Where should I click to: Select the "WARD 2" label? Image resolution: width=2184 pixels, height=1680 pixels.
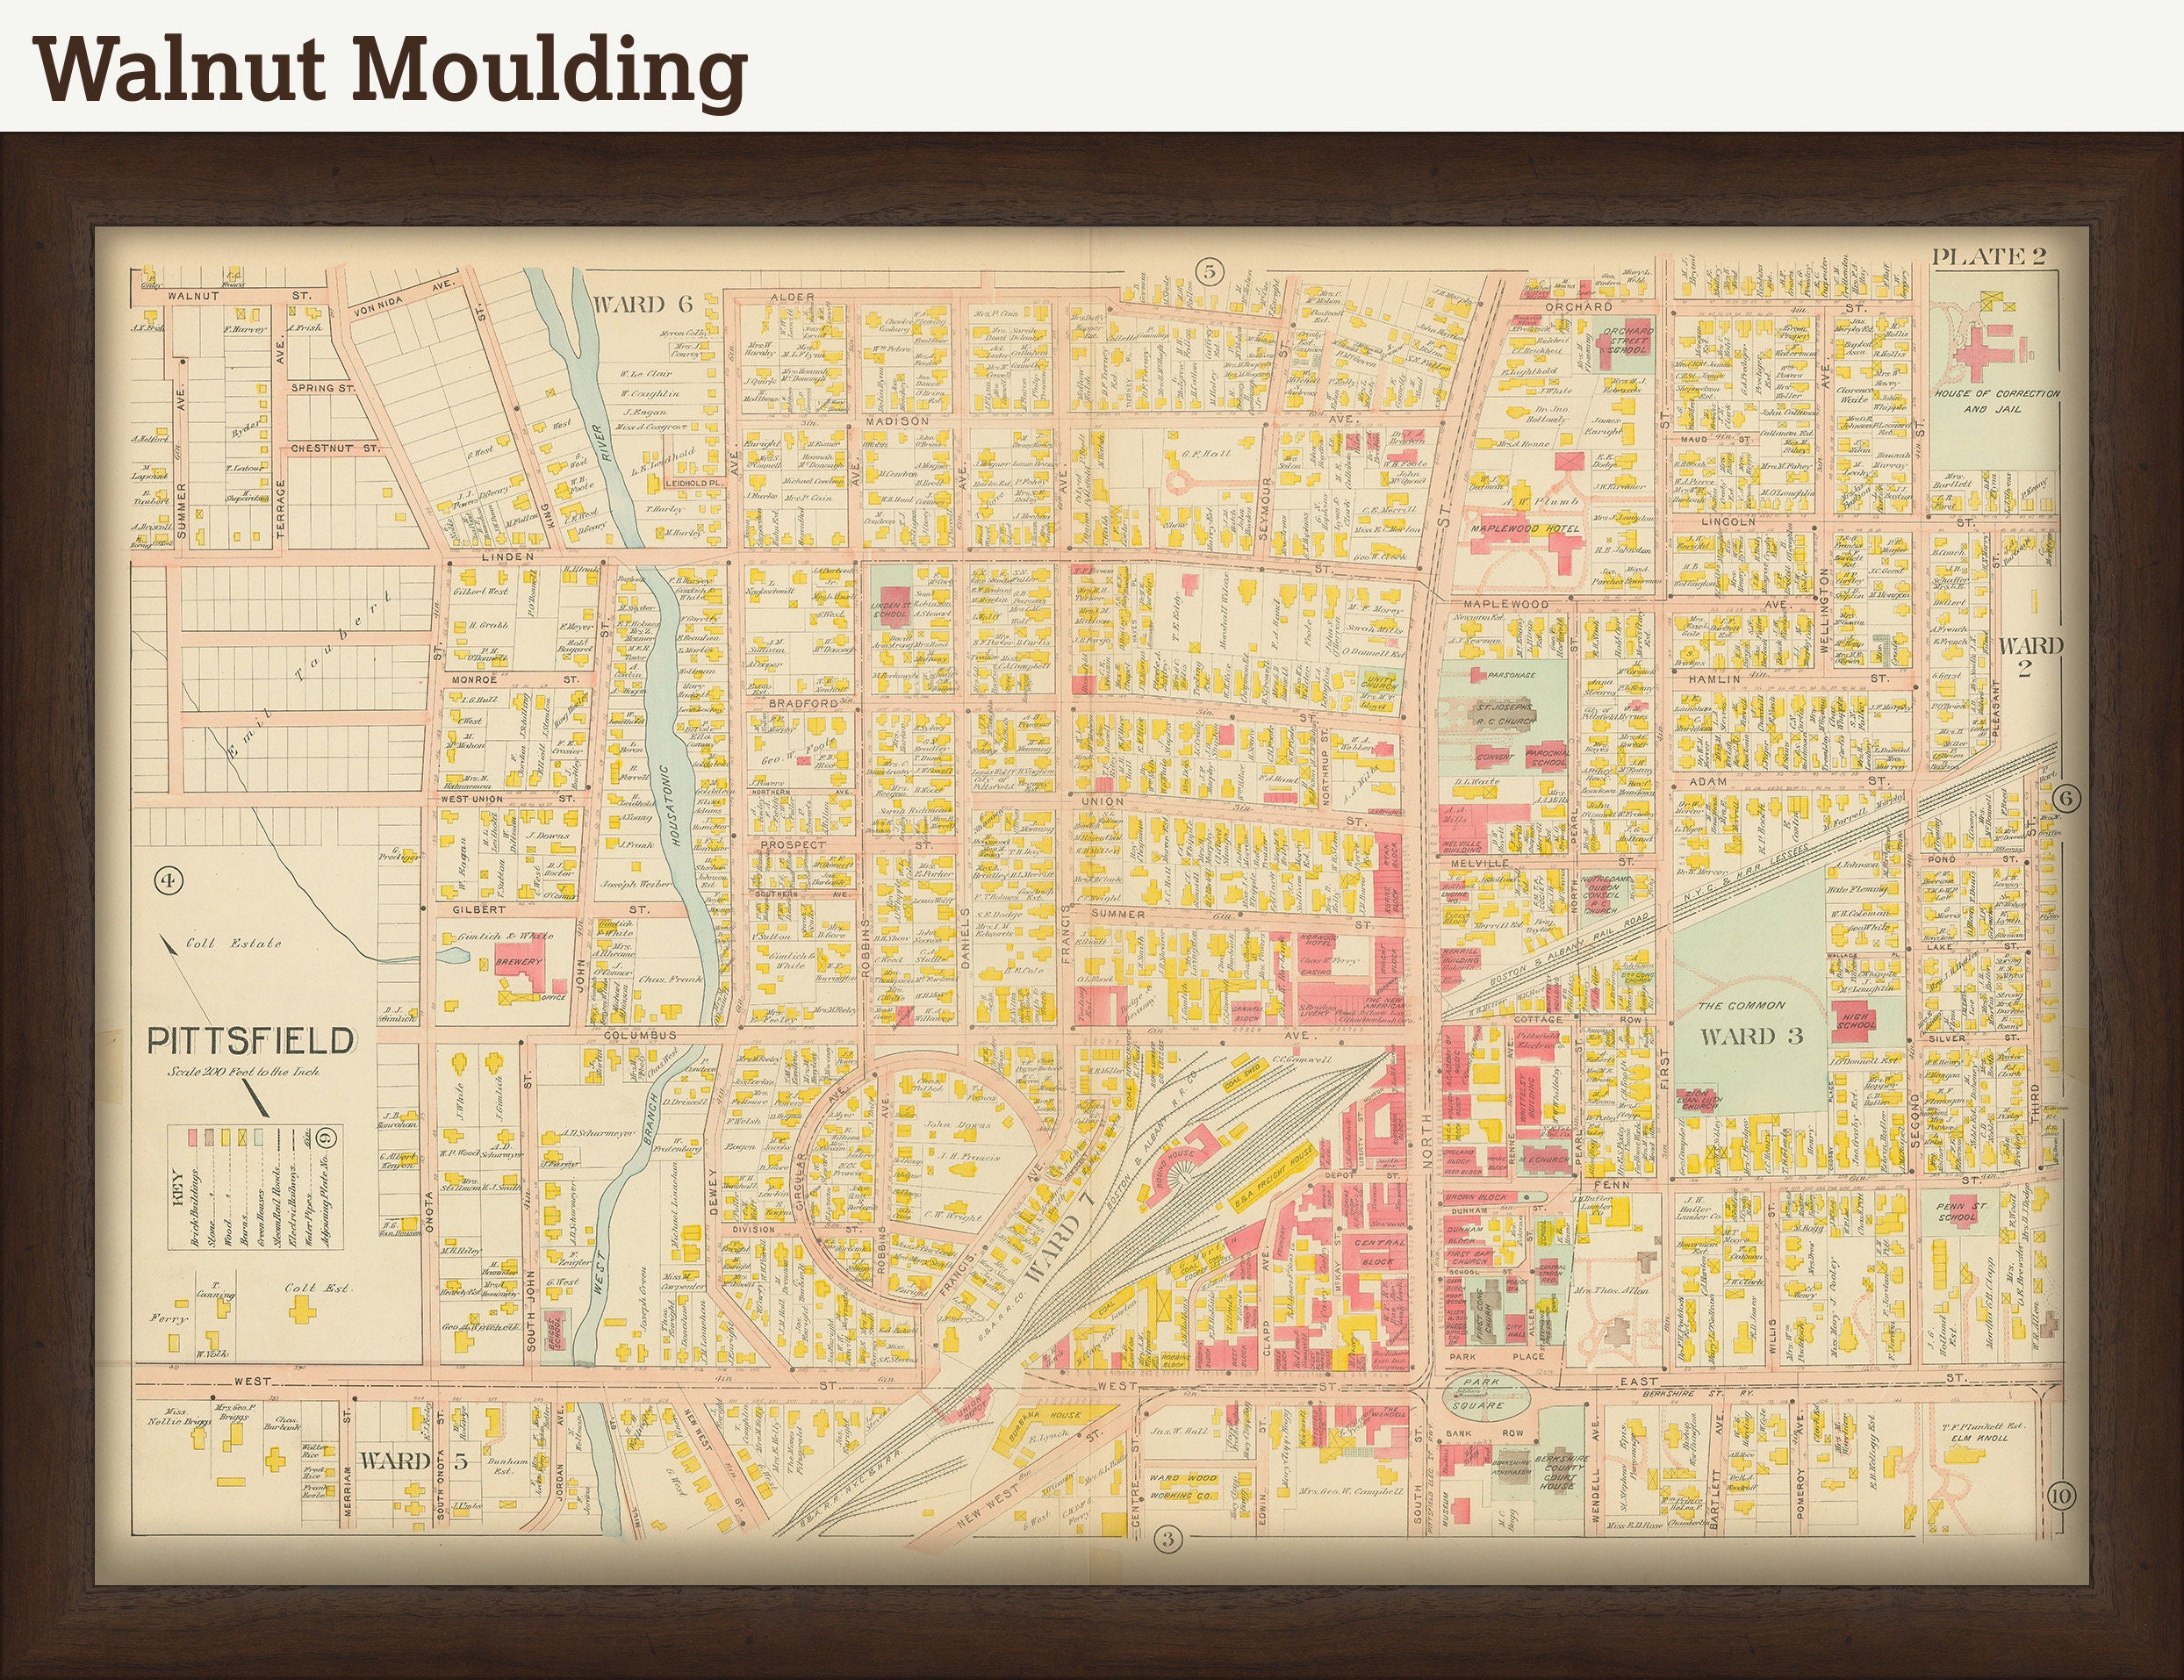click(2029, 656)
